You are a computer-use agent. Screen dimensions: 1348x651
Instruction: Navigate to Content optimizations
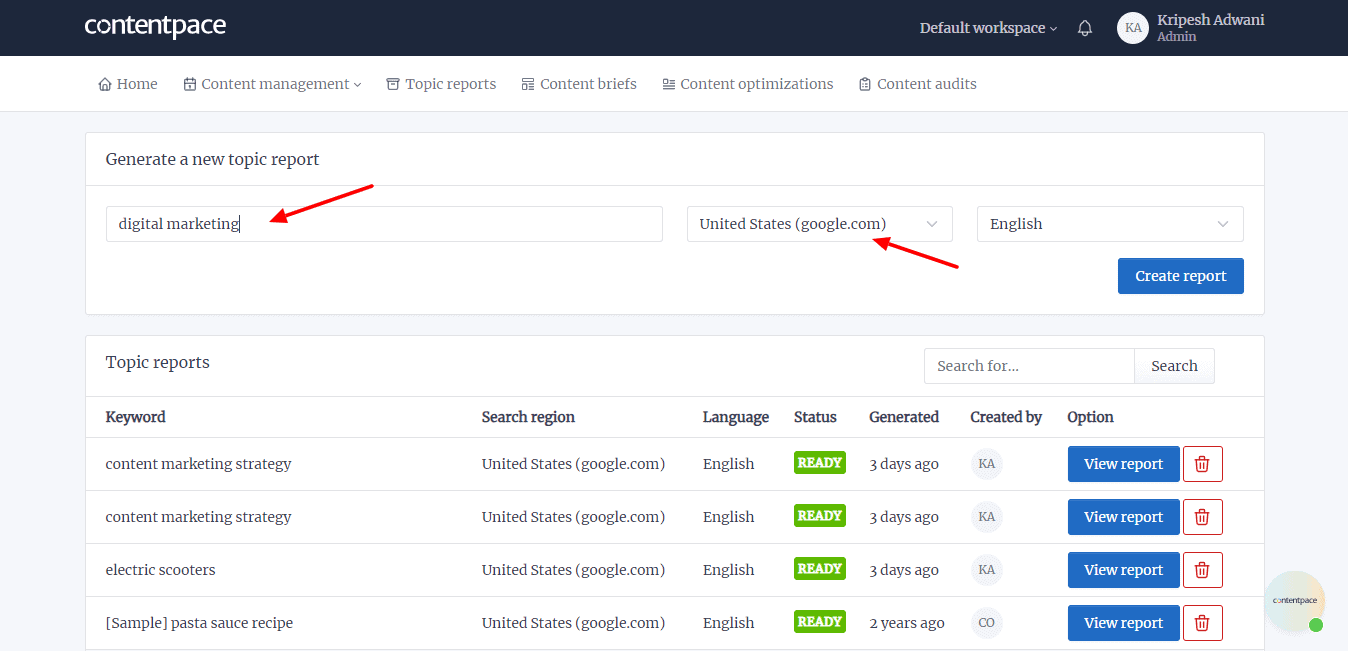(747, 84)
